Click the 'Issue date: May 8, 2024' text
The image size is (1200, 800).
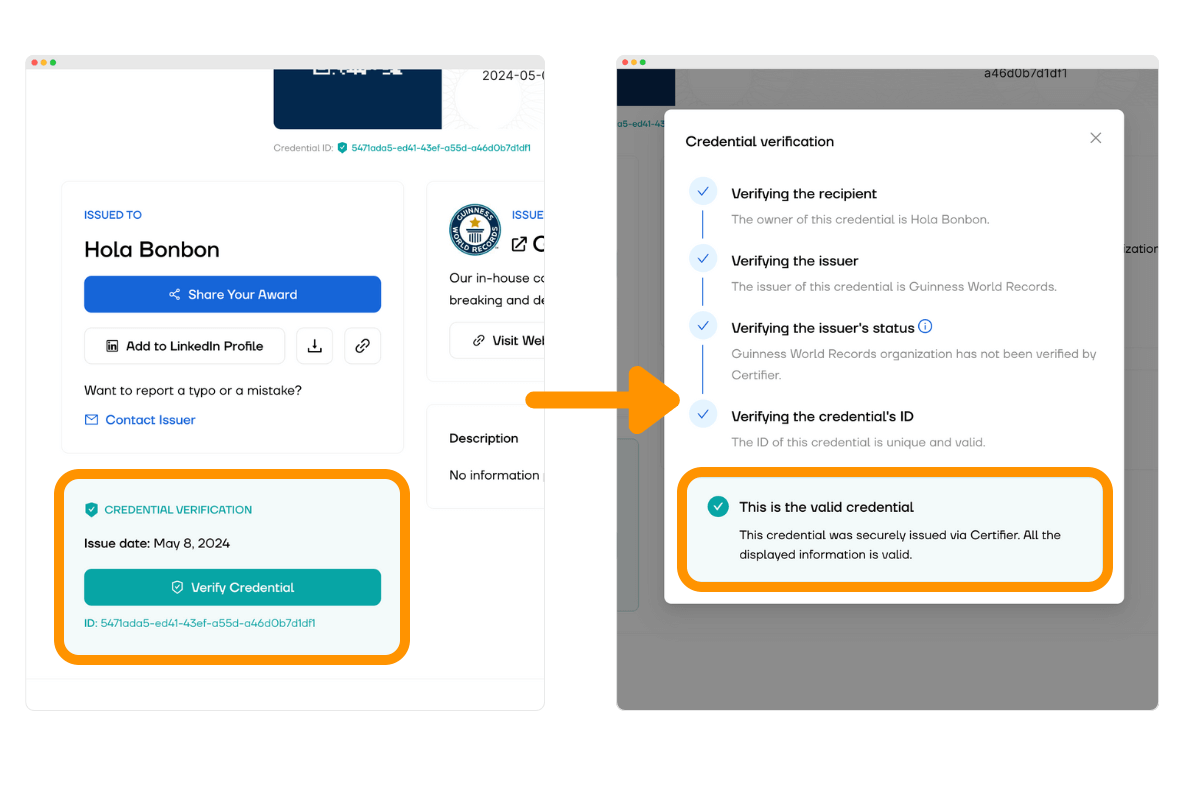point(157,544)
